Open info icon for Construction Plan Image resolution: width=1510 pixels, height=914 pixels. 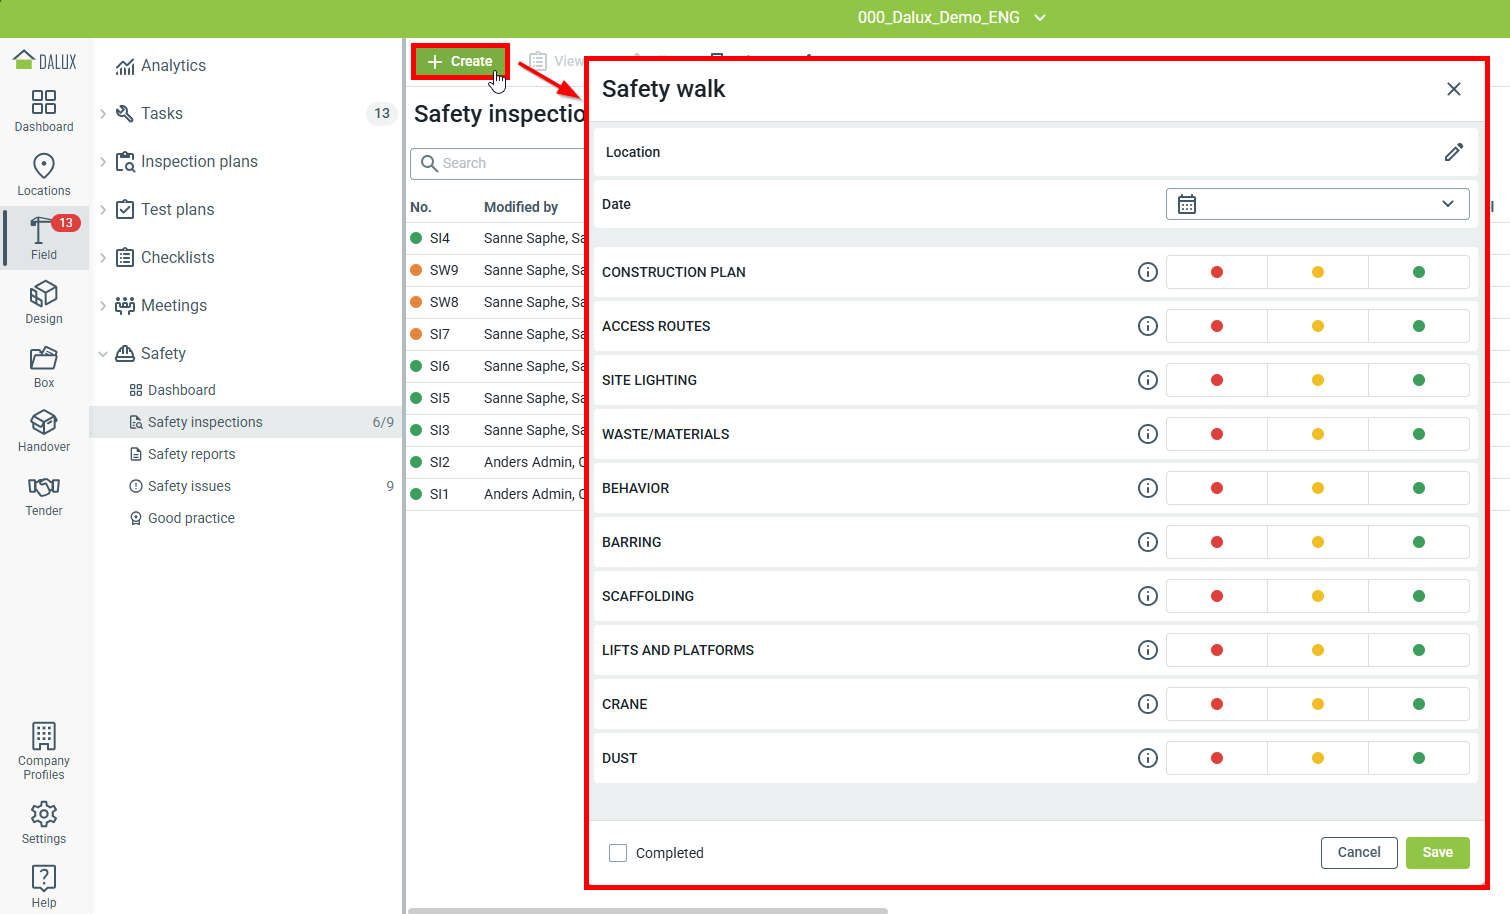[x=1147, y=272]
